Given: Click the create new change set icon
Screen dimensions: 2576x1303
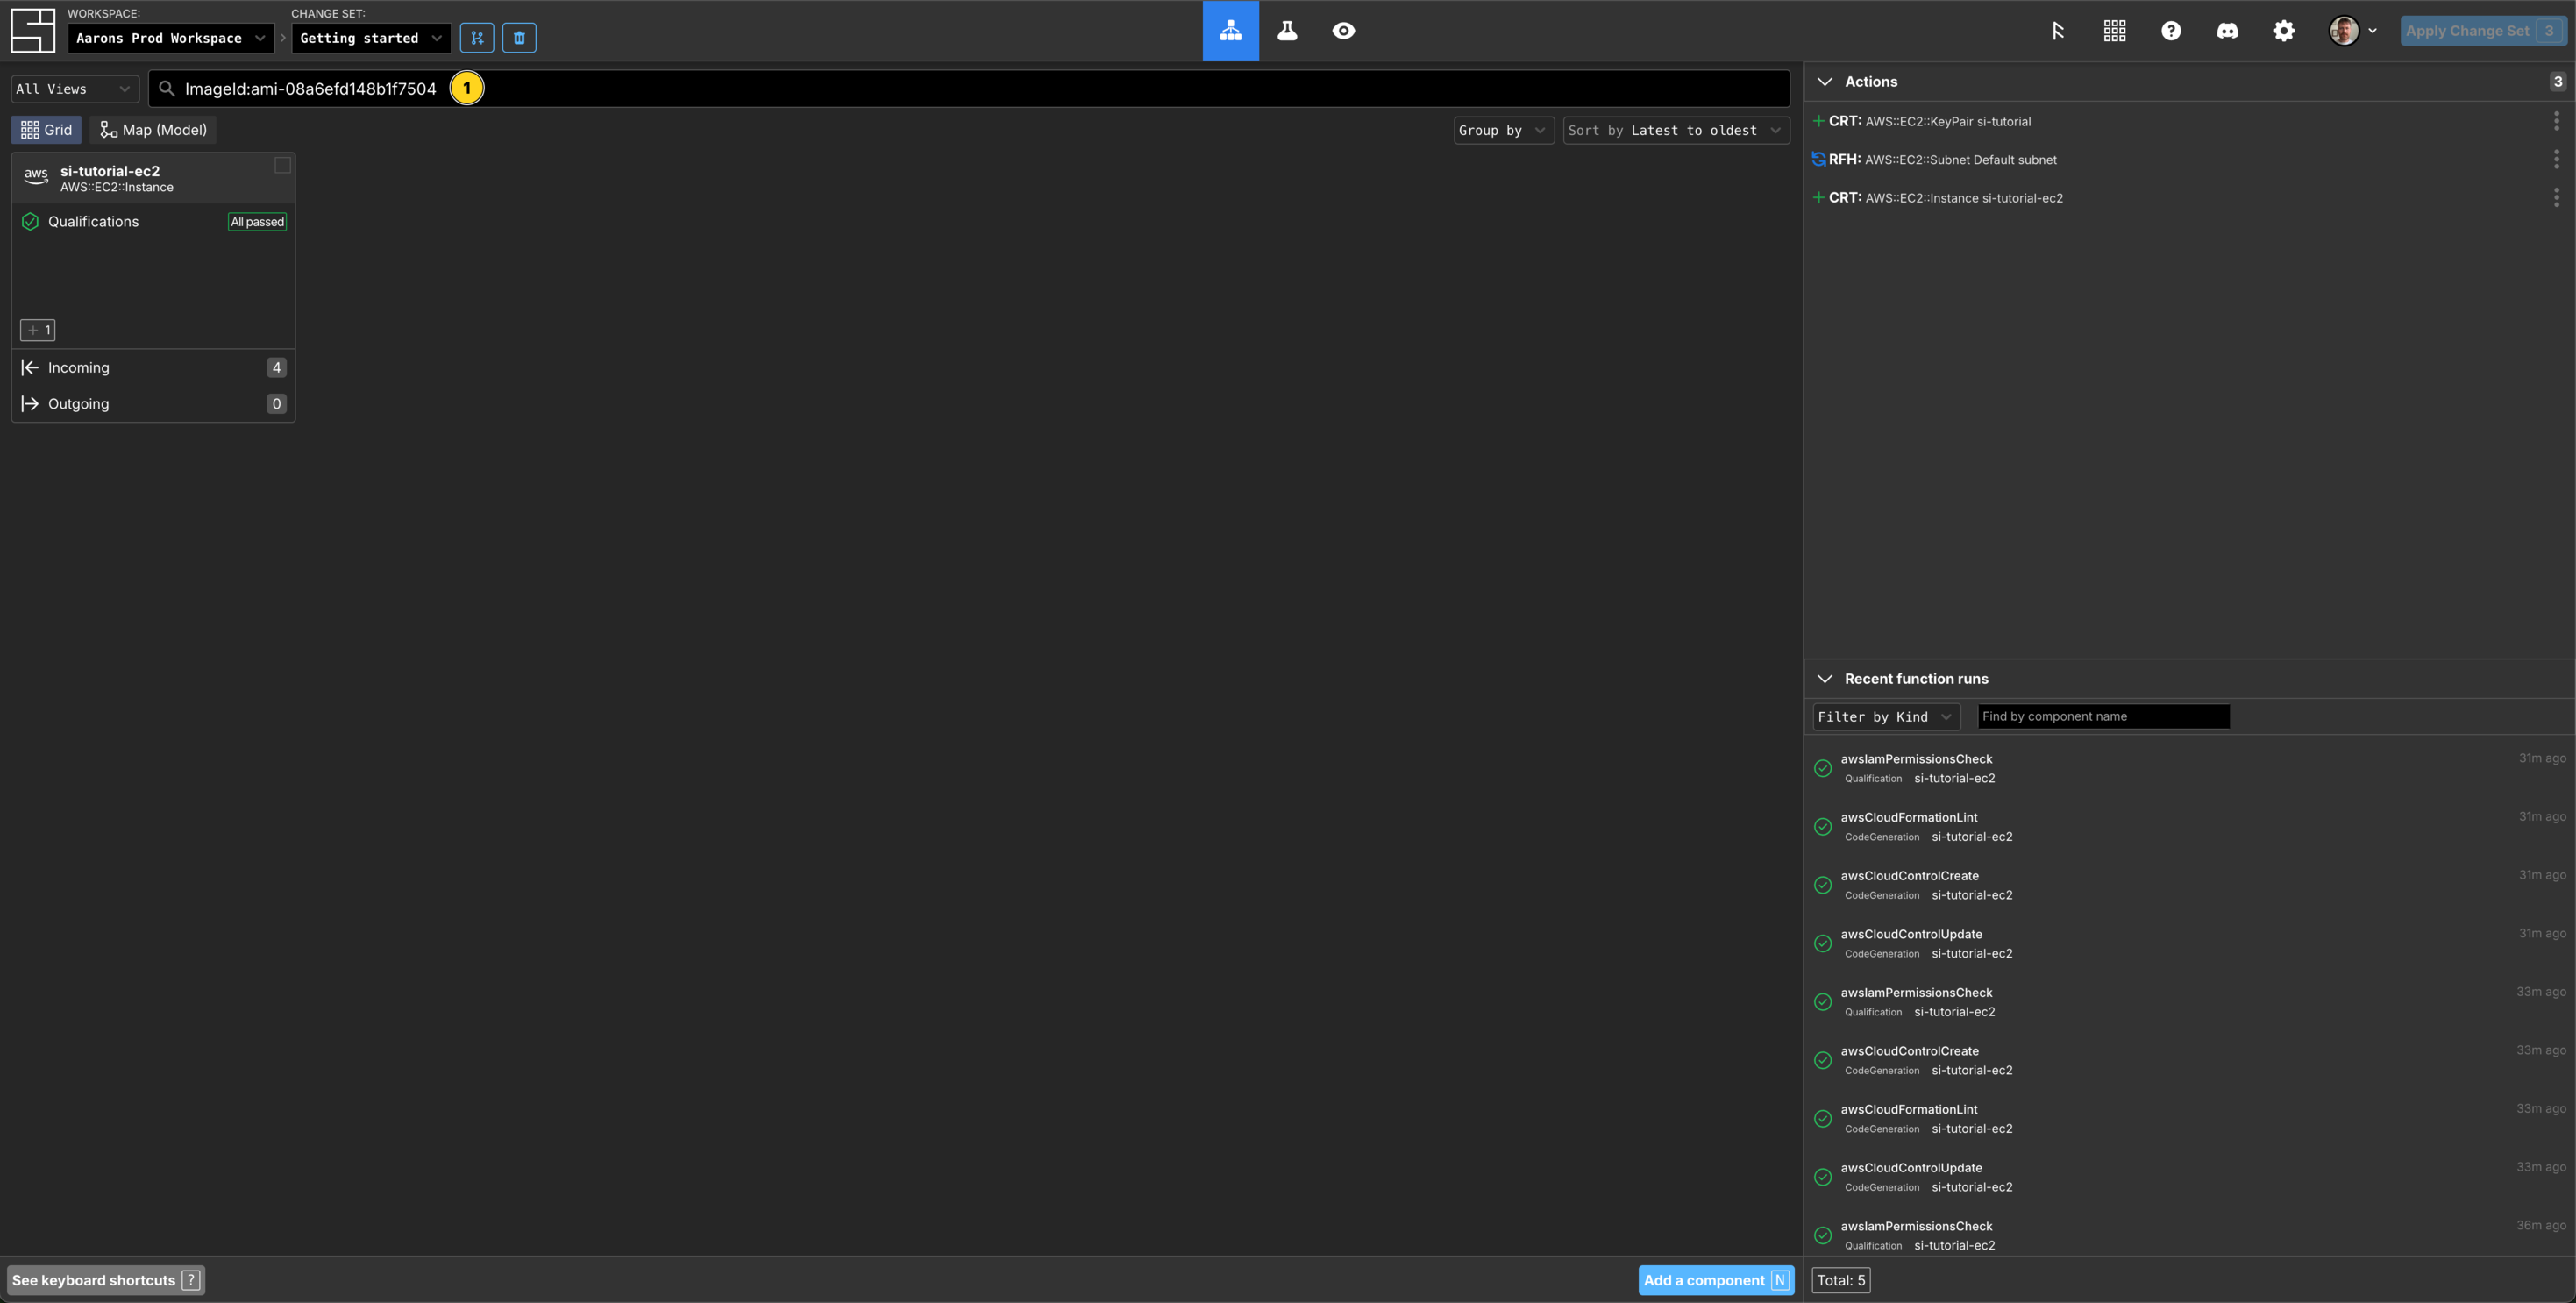Looking at the screenshot, I should pyautogui.click(x=477, y=38).
